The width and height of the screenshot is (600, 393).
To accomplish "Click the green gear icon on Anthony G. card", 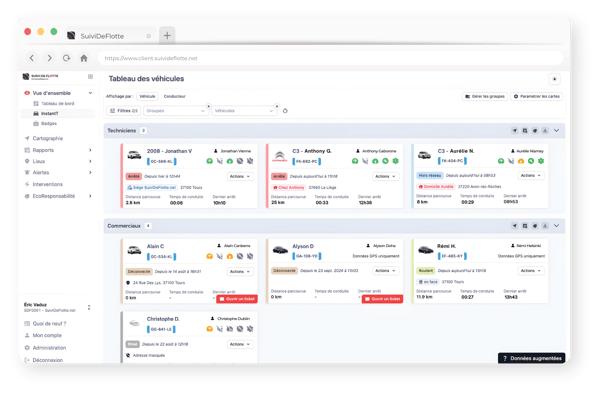I will pyautogui.click(x=396, y=161).
